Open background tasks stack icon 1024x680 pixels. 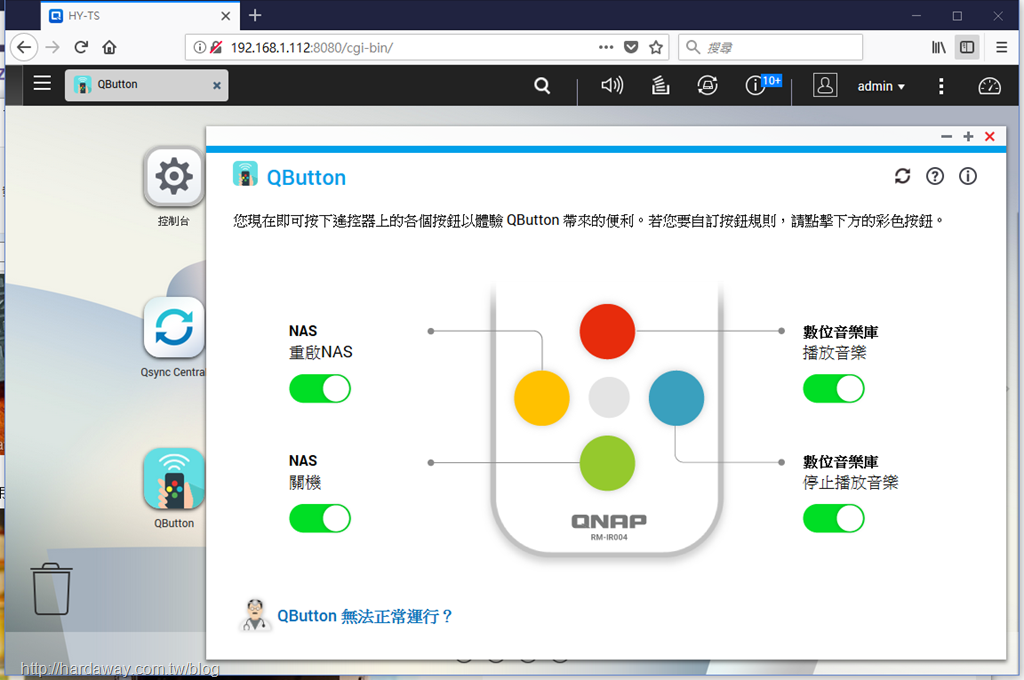pyautogui.click(x=660, y=85)
